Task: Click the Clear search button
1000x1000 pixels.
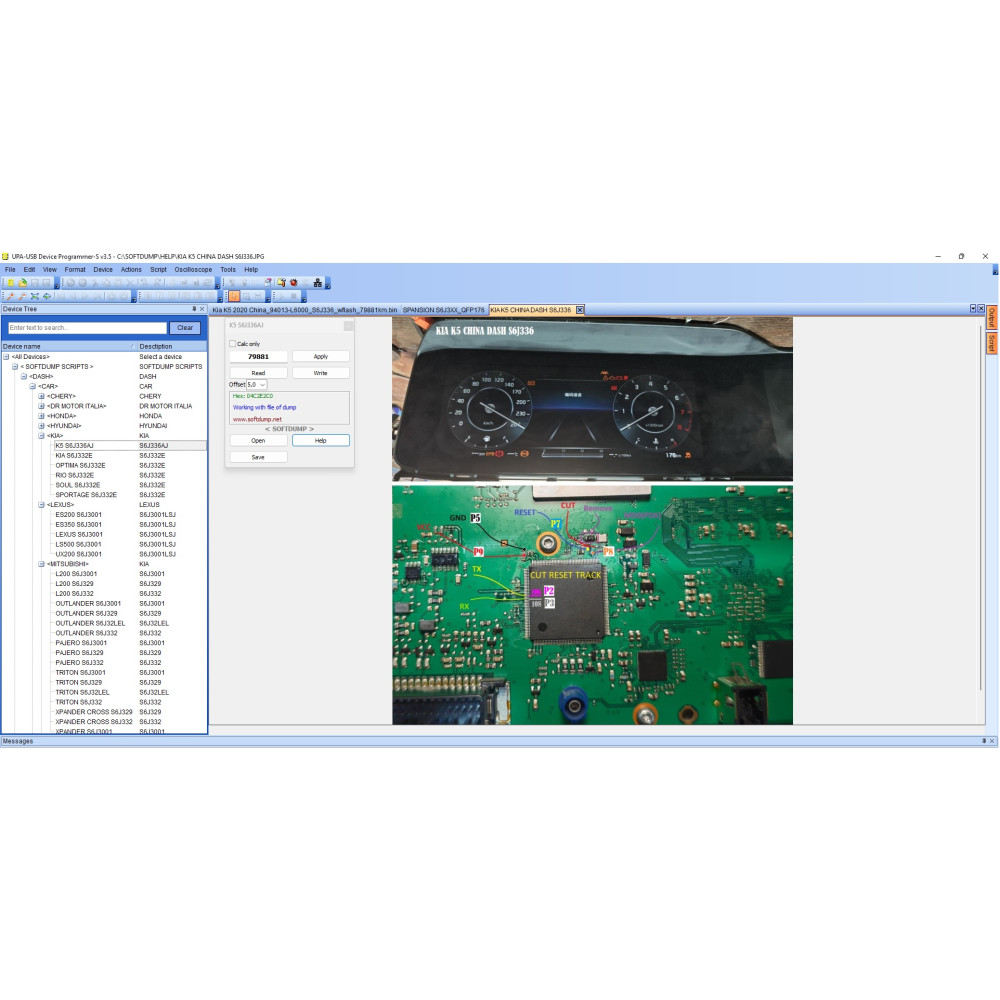Action: click(x=185, y=328)
